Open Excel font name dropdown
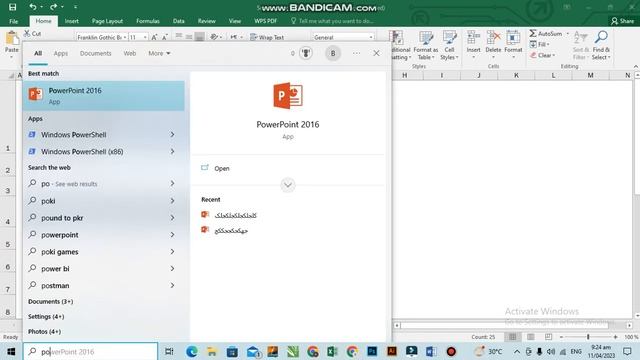 (x=124, y=37)
